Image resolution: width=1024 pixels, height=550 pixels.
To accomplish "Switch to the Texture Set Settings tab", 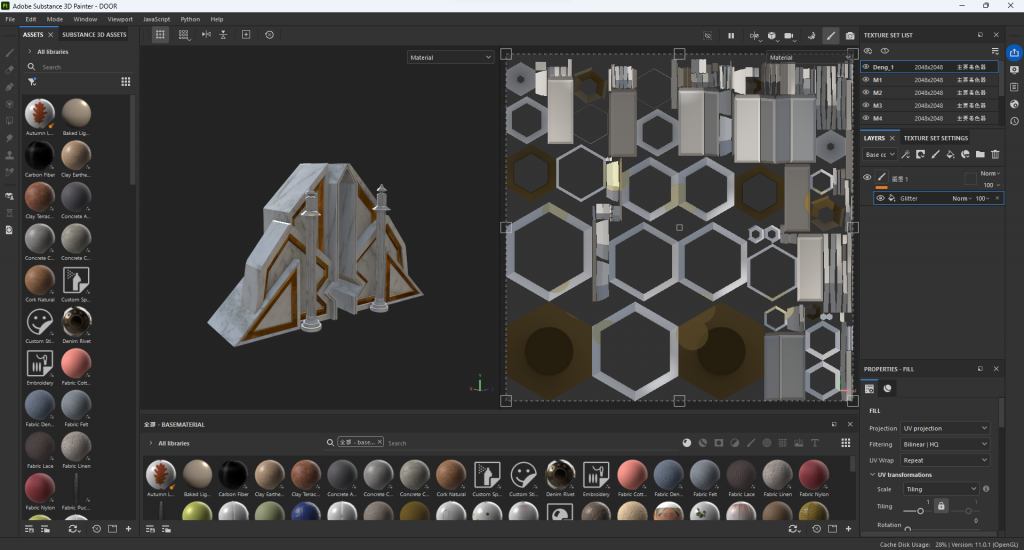I will point(936,138).
